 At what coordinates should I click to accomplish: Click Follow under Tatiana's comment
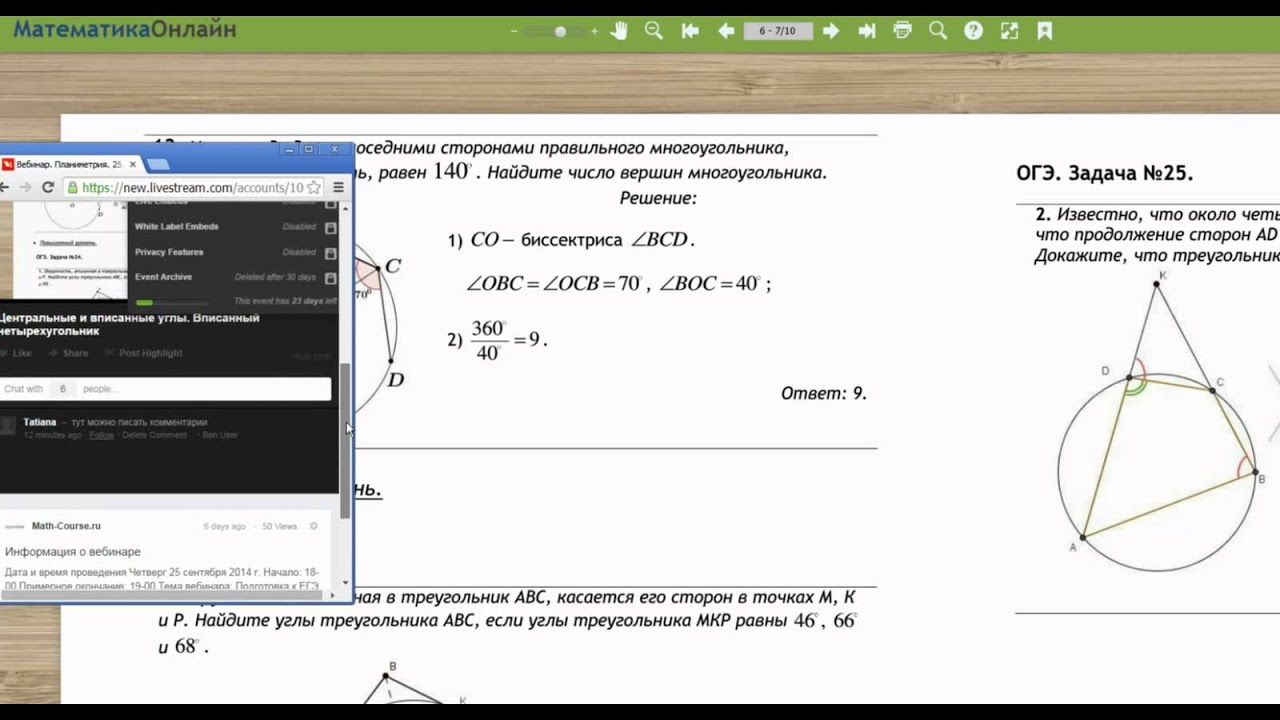coord(101,435)
